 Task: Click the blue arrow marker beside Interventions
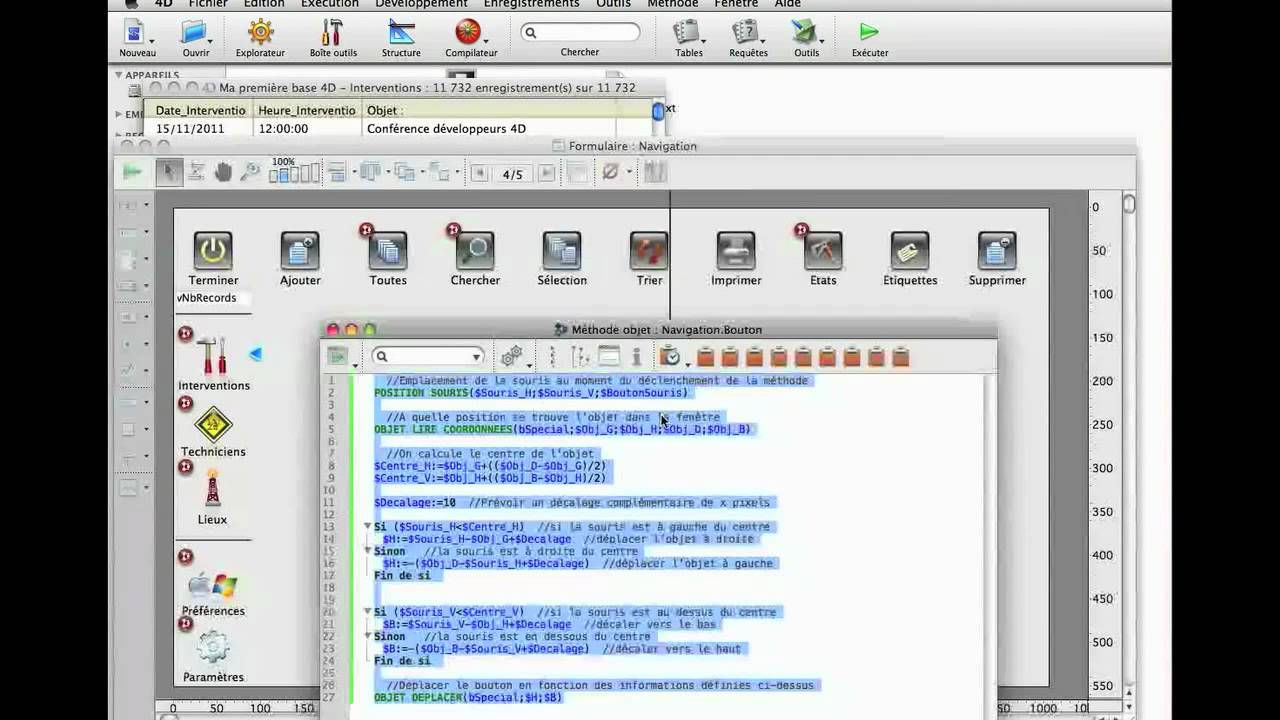click(x=255, y=354)
